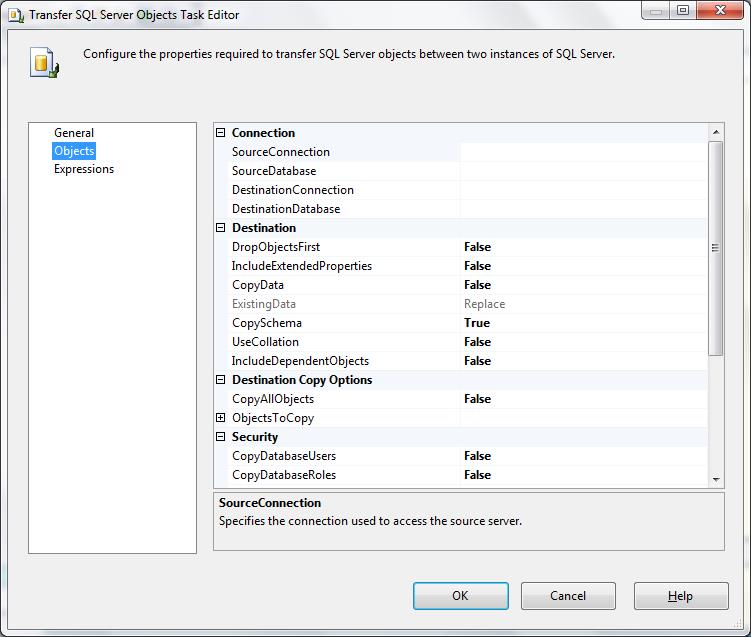751x637 pixels.
Task: Click the Cancel button
Action: click(x=568, y=596)
